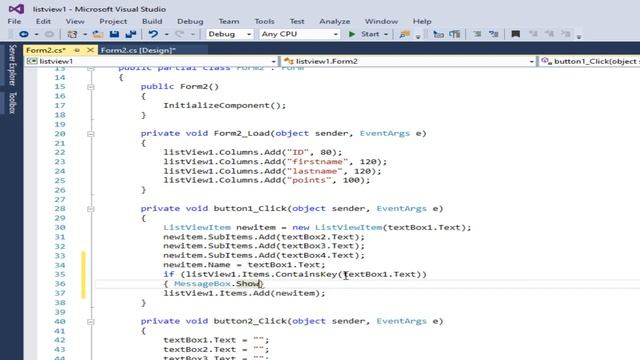640x360 pixels.
Task: Open the Debug menu
Action: click(190, 21)
